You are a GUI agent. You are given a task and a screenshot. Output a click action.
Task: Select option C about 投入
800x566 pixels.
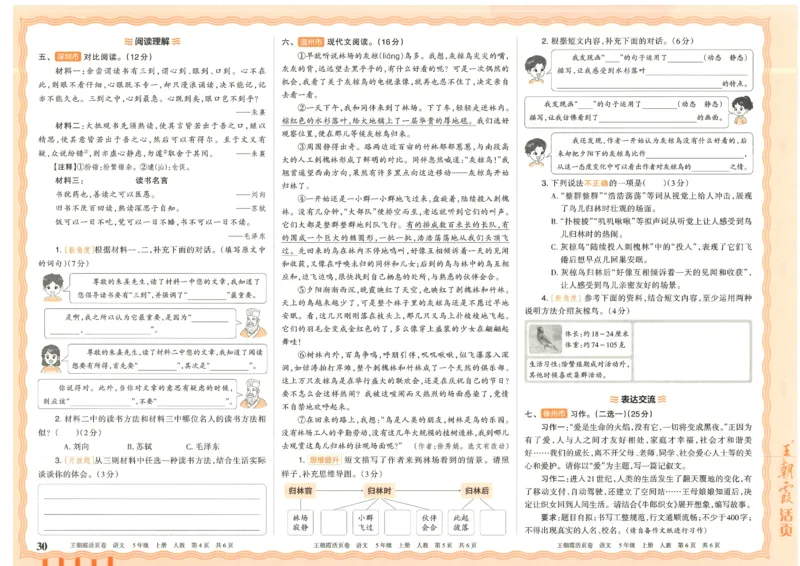tap(652, 253)
